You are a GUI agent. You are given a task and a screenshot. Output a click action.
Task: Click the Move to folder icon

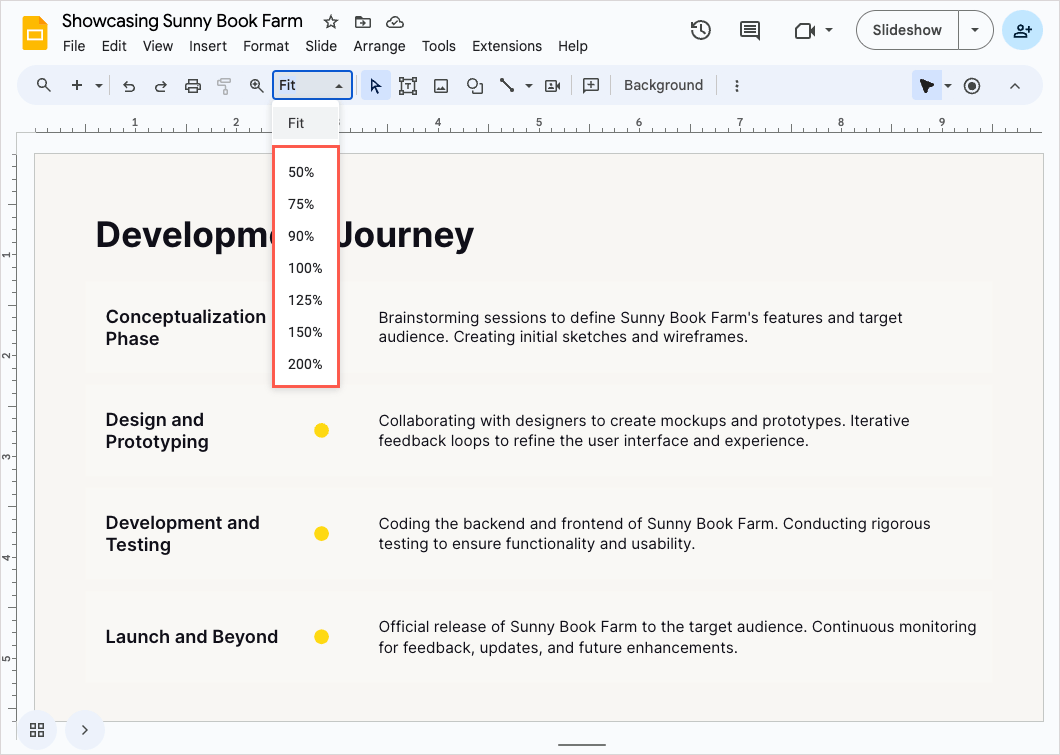click(363, 22)
